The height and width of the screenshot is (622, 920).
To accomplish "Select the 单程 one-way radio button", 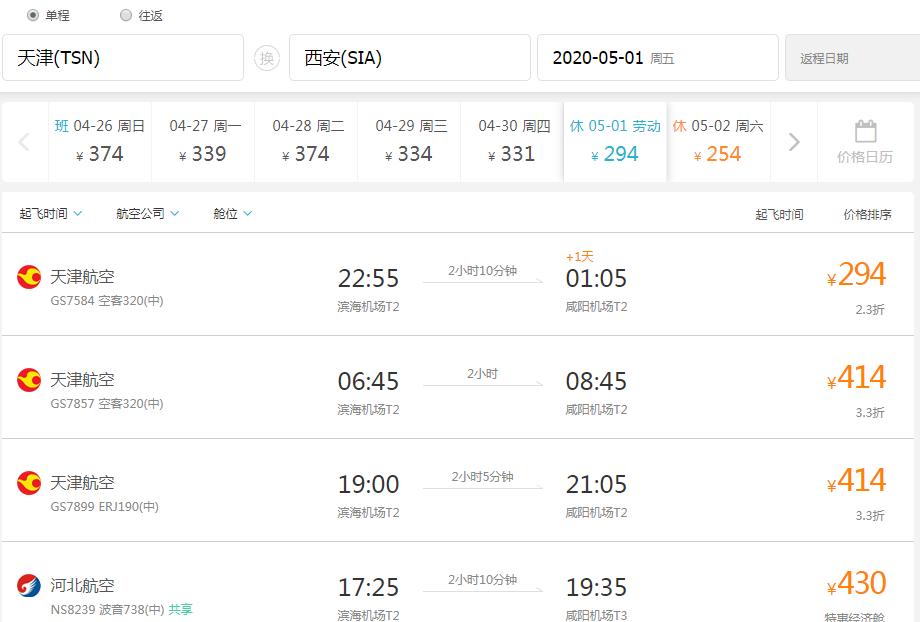I will point(33,15).
